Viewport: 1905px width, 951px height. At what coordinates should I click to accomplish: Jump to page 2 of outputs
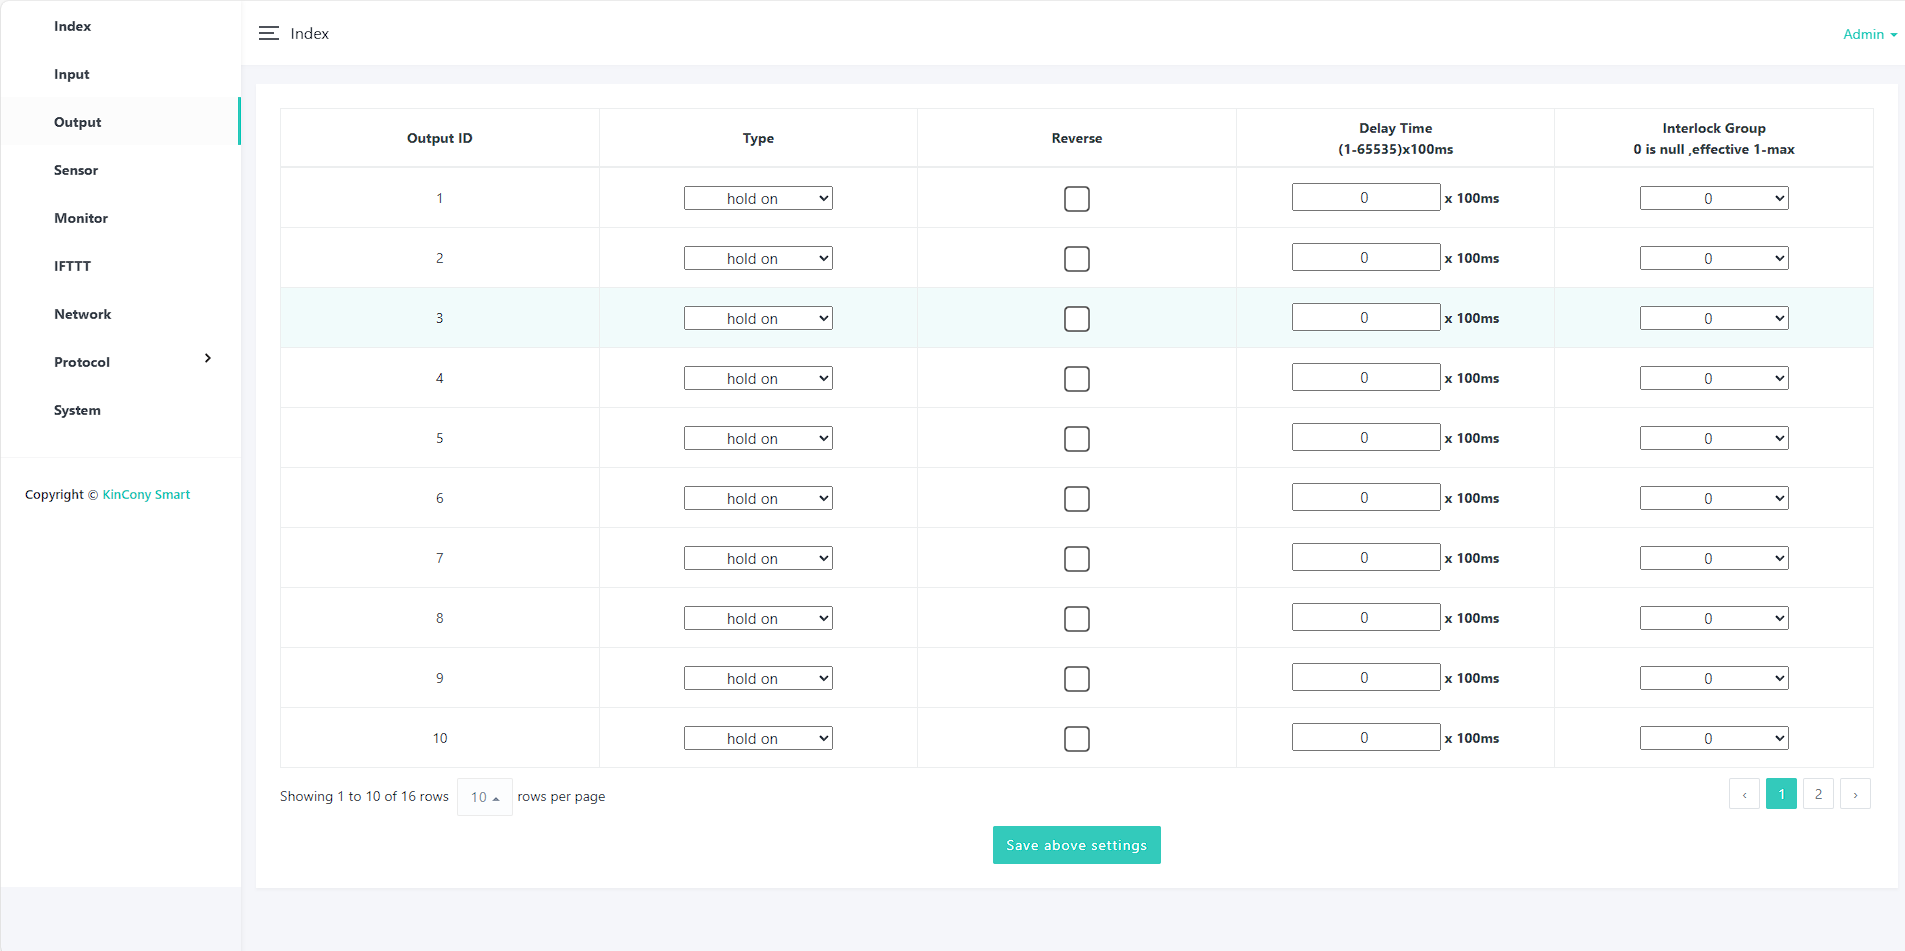coord(1818,794)
